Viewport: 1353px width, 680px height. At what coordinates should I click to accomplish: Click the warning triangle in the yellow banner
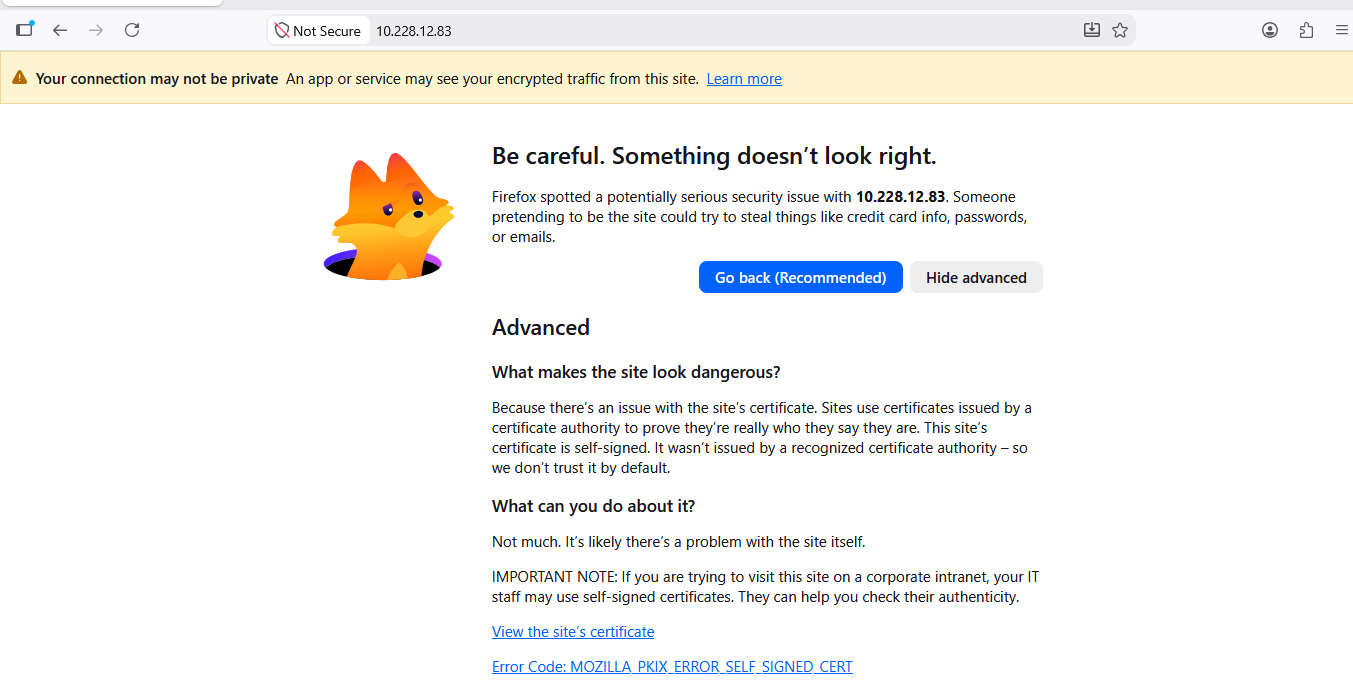[20, 78]
